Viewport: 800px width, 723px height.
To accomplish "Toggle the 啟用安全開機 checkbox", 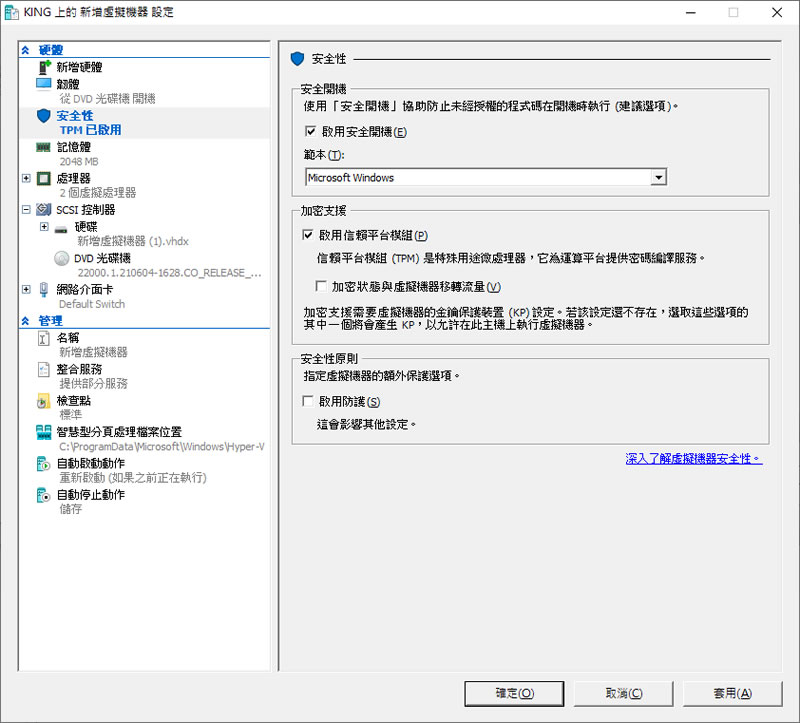I will (310, 132).
